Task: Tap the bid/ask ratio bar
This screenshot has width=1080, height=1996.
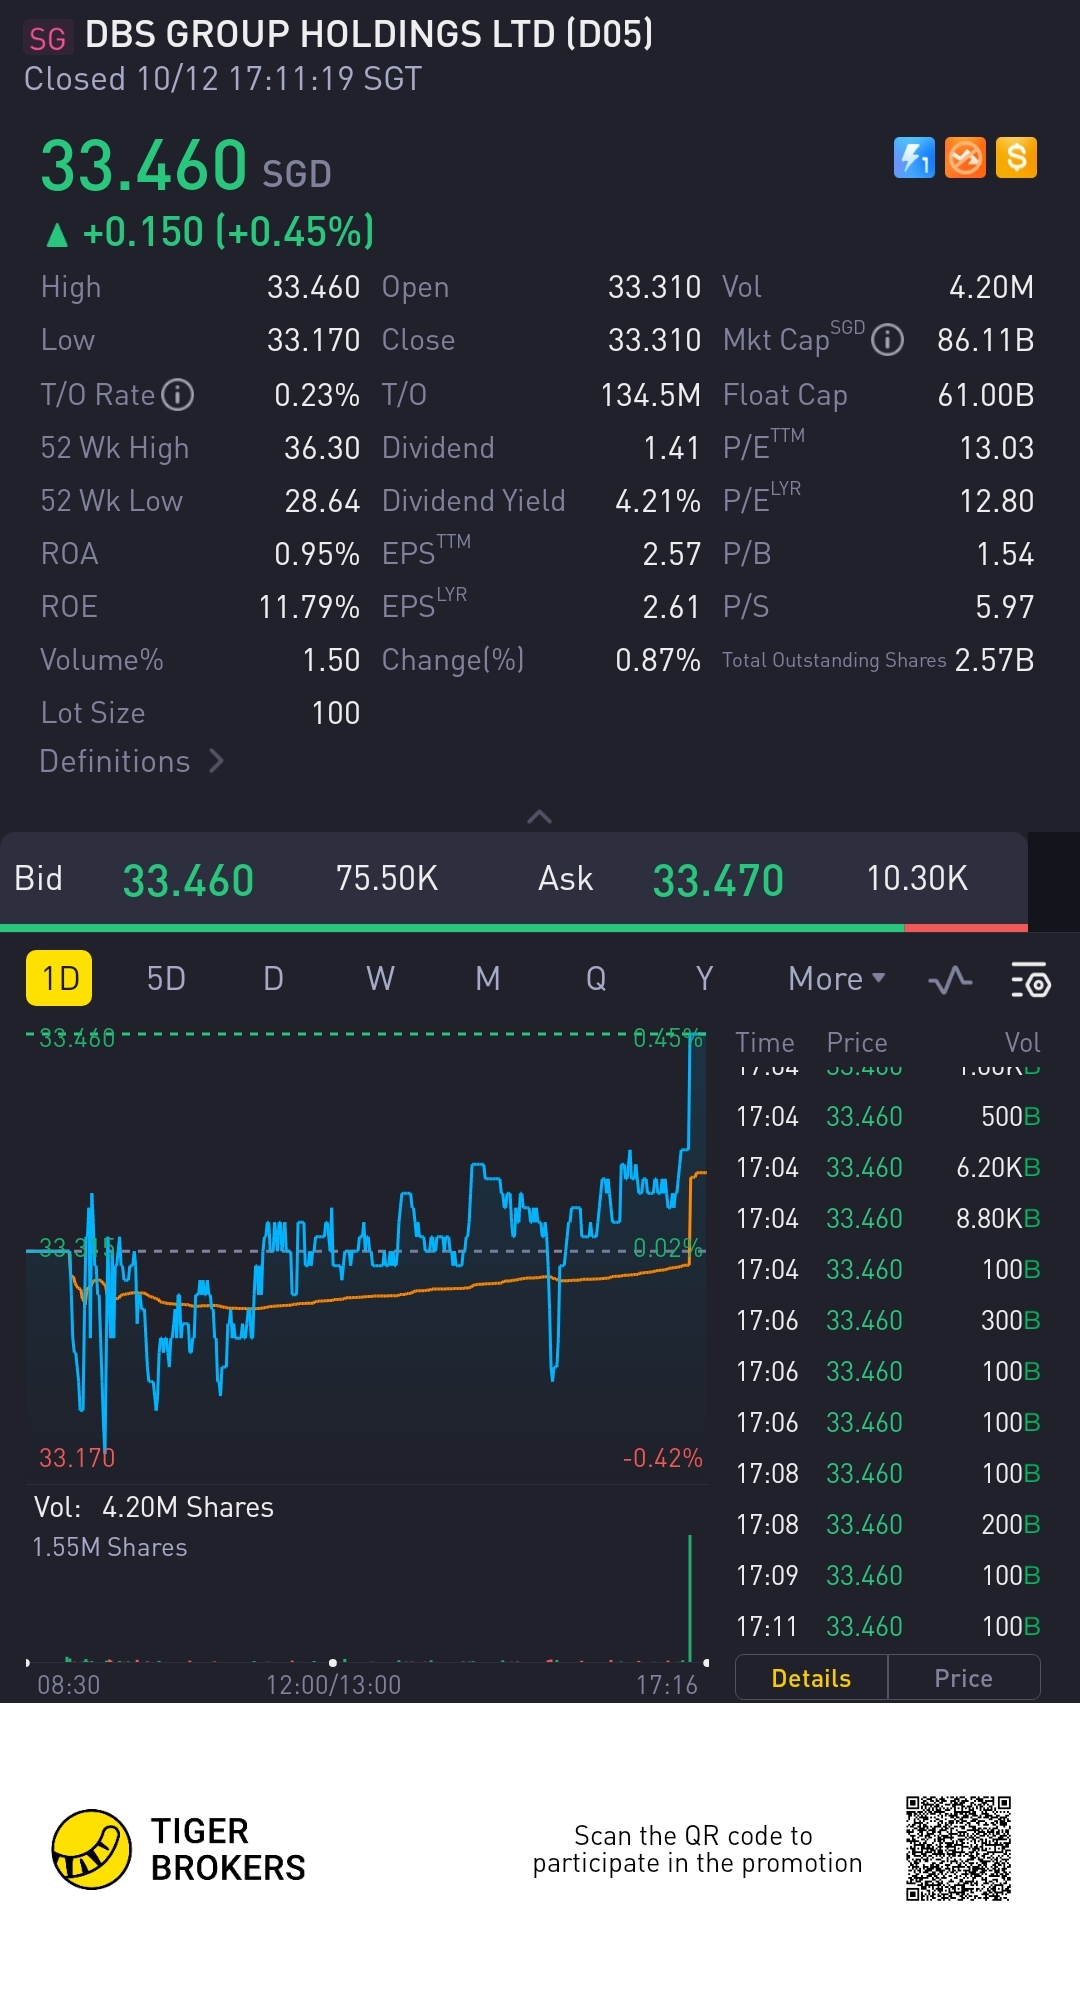Action: [514, 928]
